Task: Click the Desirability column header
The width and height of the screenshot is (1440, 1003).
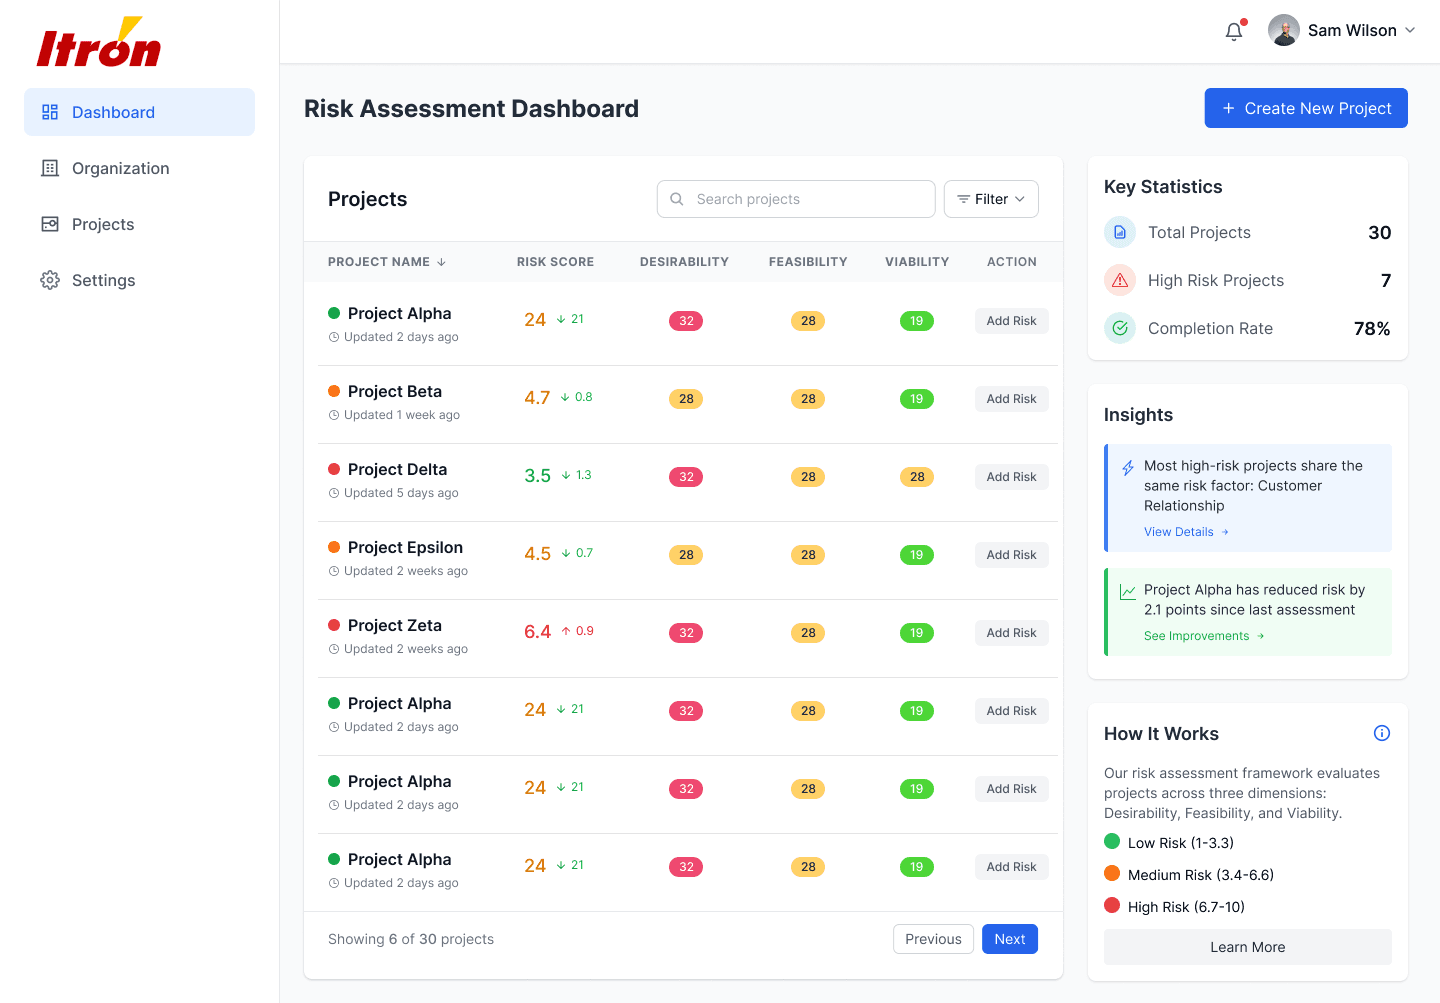Action: click(x=684, y=262)
